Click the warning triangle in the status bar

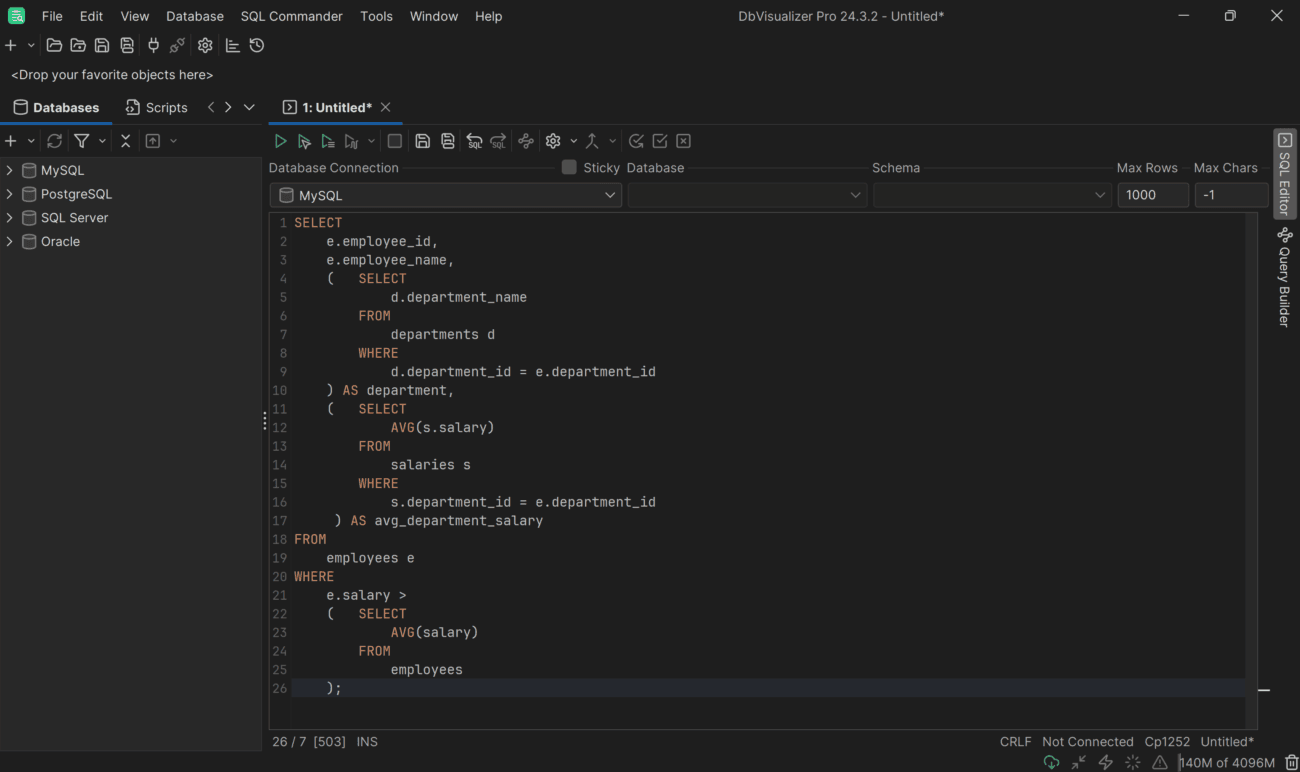pyautogui.click(x=1159, y=761)
